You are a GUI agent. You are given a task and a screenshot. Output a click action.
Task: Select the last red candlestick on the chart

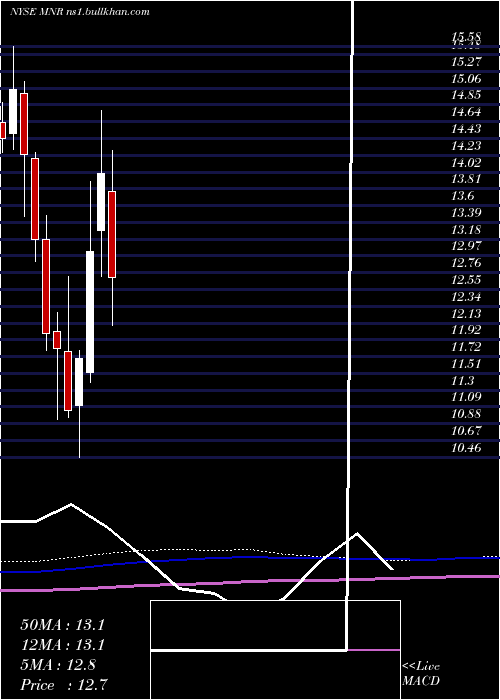pos(112,234)
